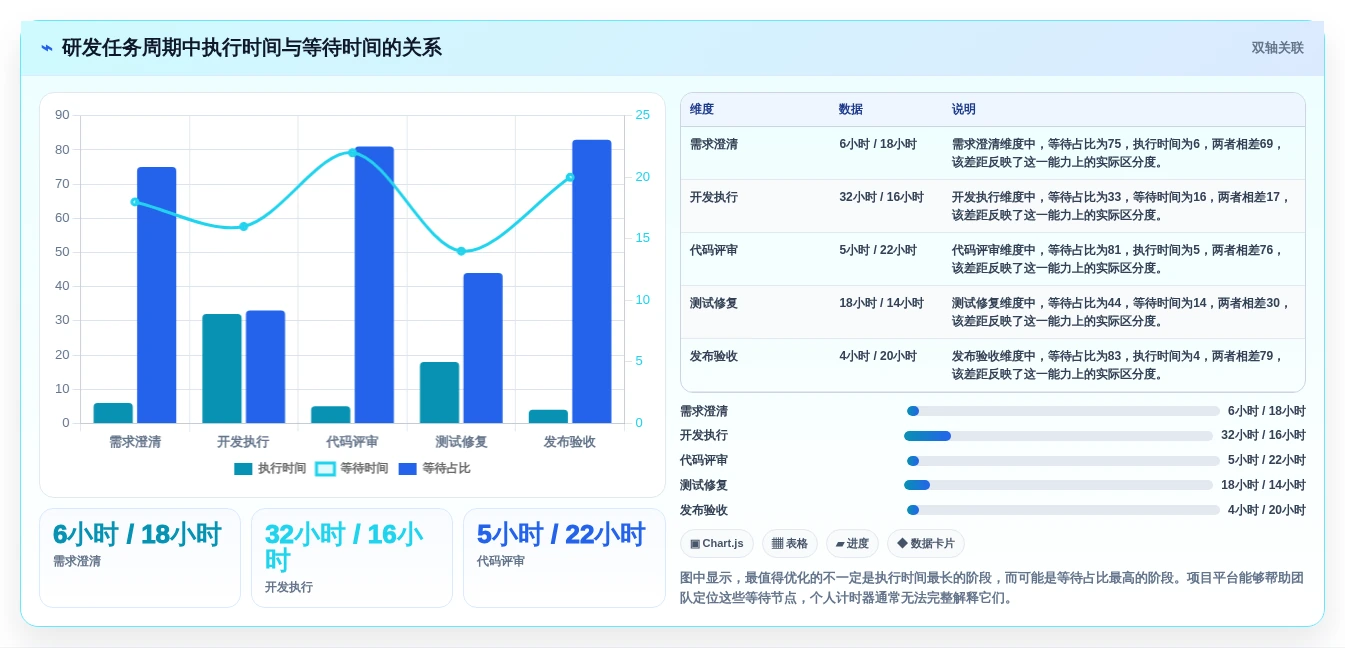Click the 测试修复 等待占比 blue bar
The image size is (1345, 648).
(483, 348)
